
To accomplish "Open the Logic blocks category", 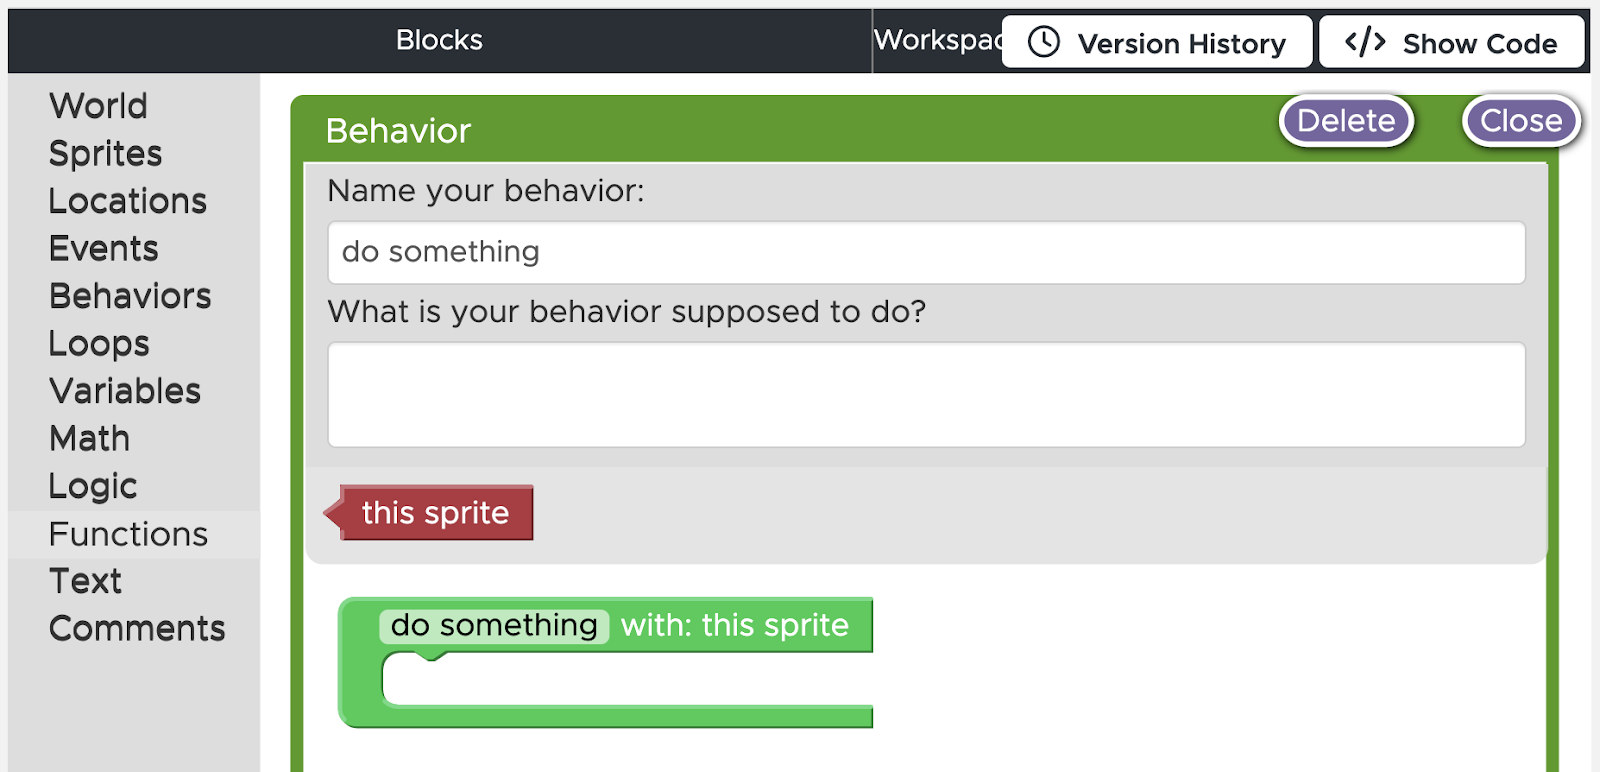I will [93, 486].
